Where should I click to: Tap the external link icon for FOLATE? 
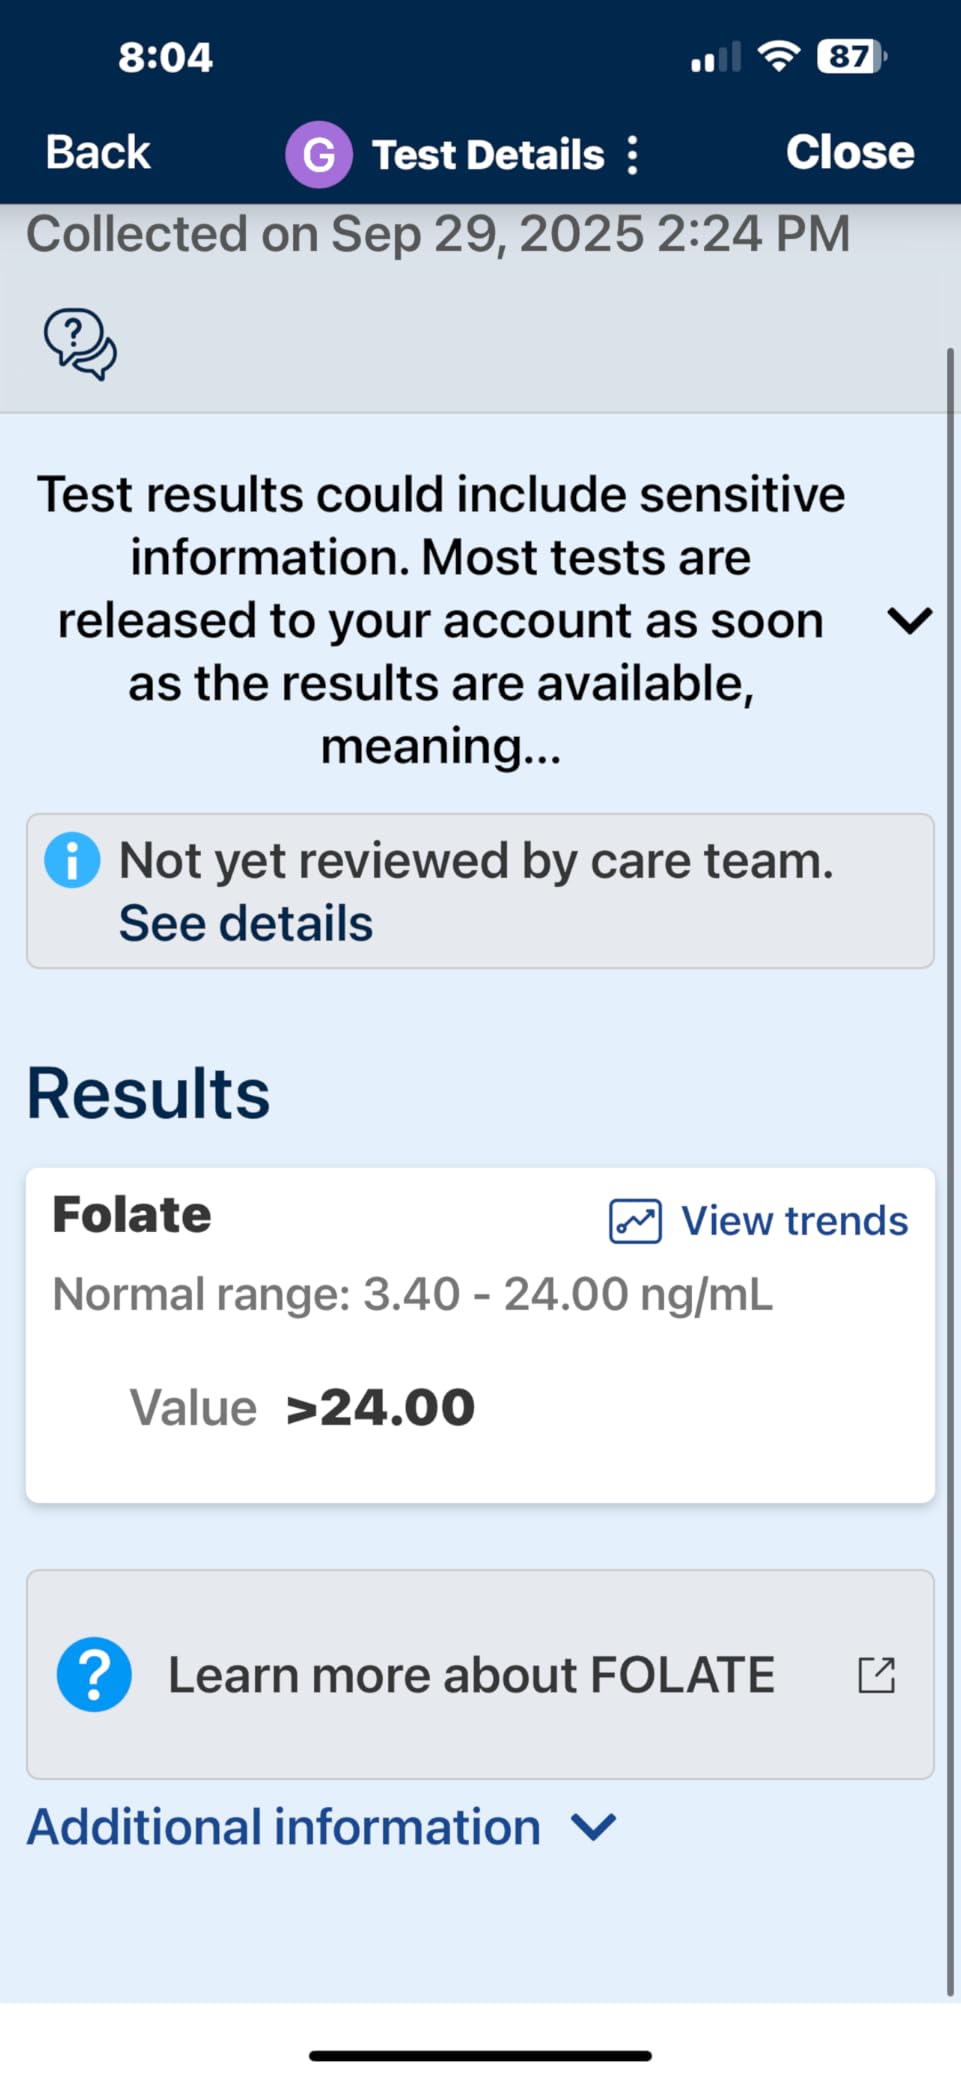pos(876,1674)
